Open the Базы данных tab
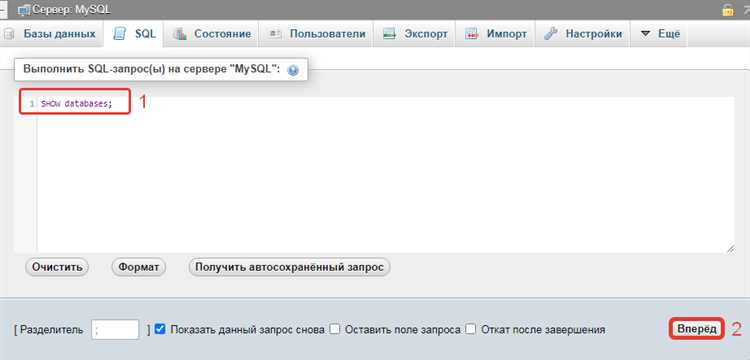 pyautogui.click(x=52, y=34)
